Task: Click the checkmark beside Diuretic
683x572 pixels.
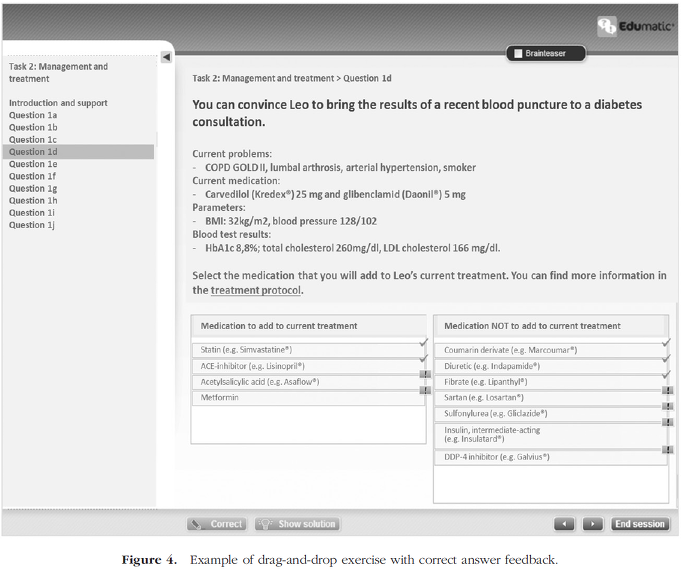Action: [666, 359]
